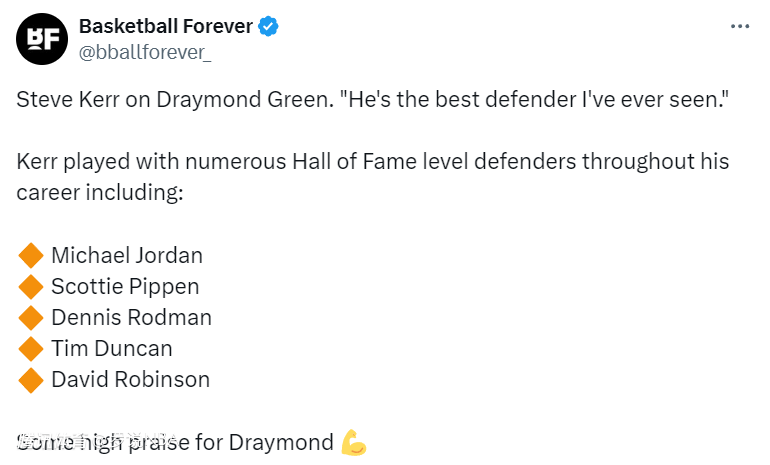770x465 pixels.
Task: Click the "praise for Draymond" closing line
Action: pos(250,442)
